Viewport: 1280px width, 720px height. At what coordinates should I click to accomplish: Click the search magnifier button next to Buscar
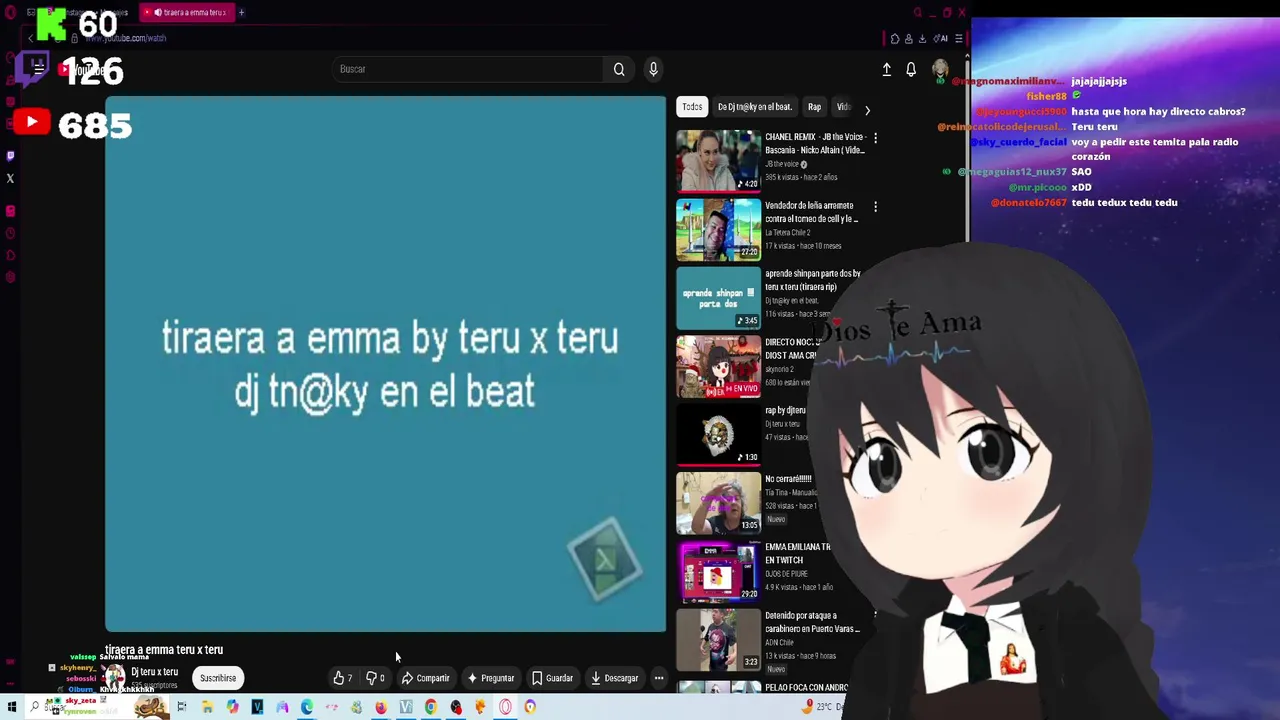tap(619, 69)
